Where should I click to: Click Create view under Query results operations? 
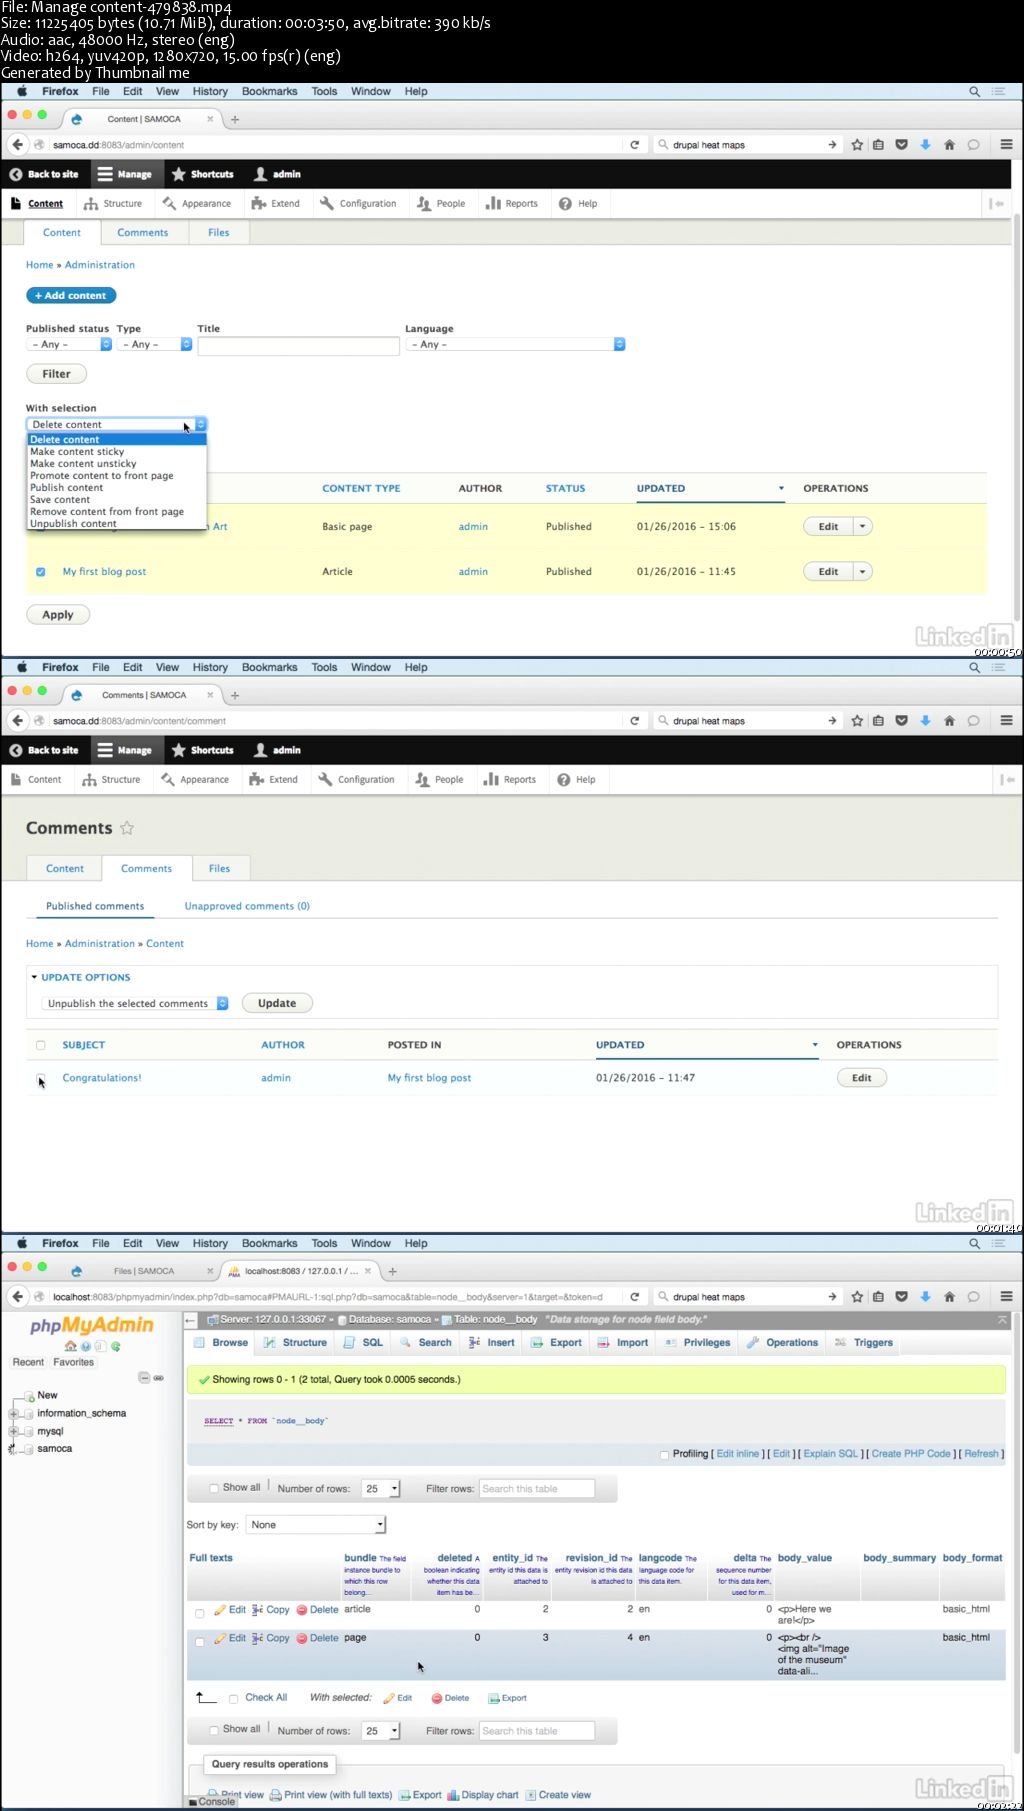(x=558, y=1795)
